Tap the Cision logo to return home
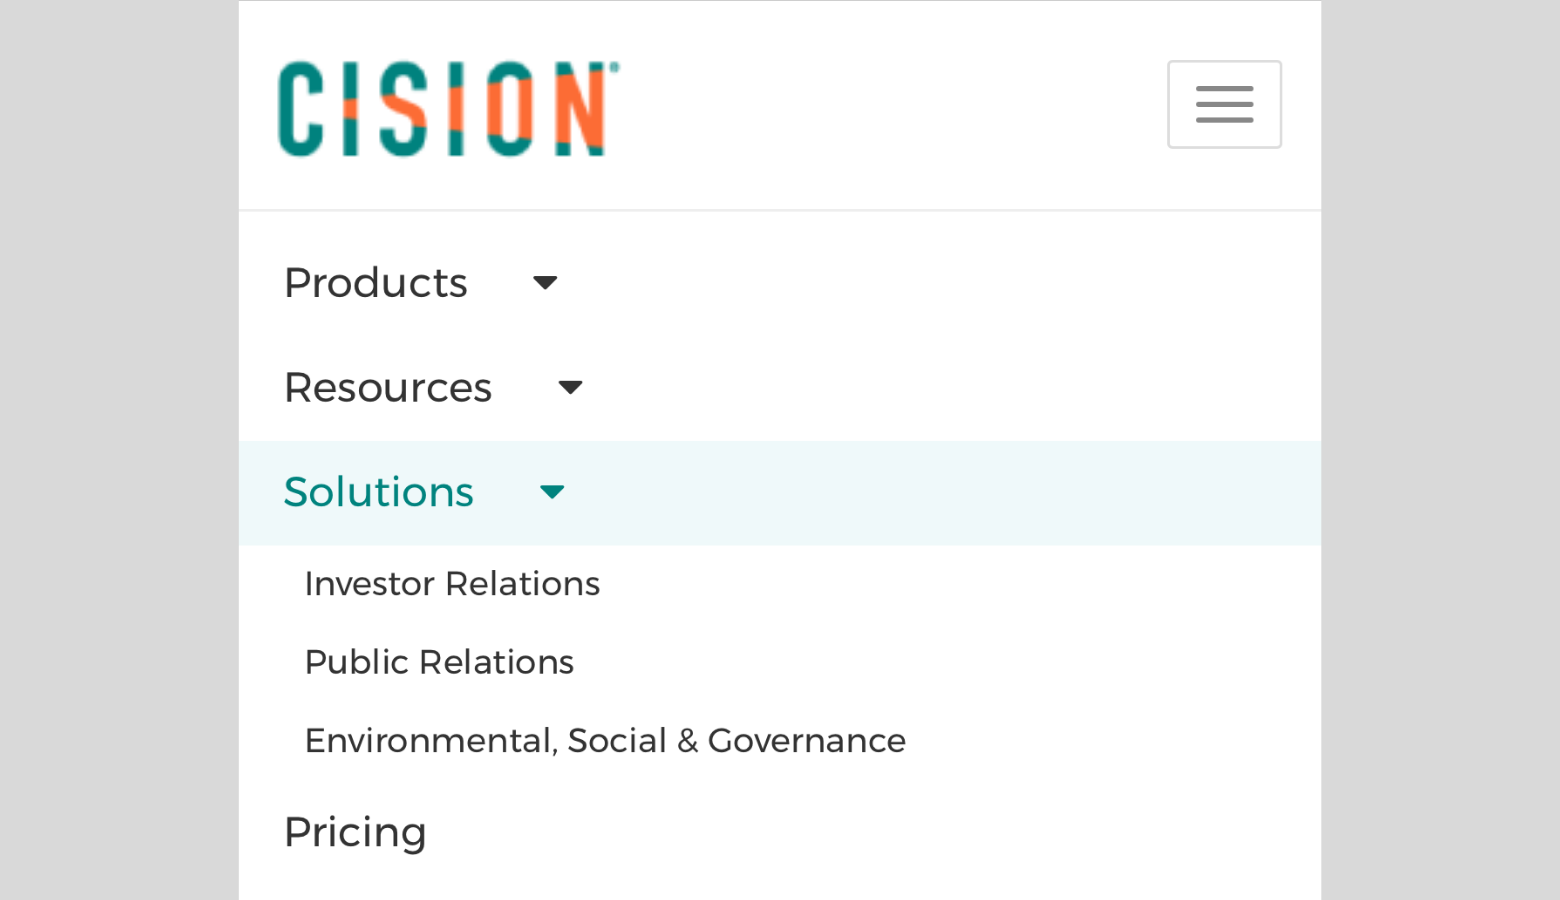This screenshot has height=900, width=1560. coord(446,107)
